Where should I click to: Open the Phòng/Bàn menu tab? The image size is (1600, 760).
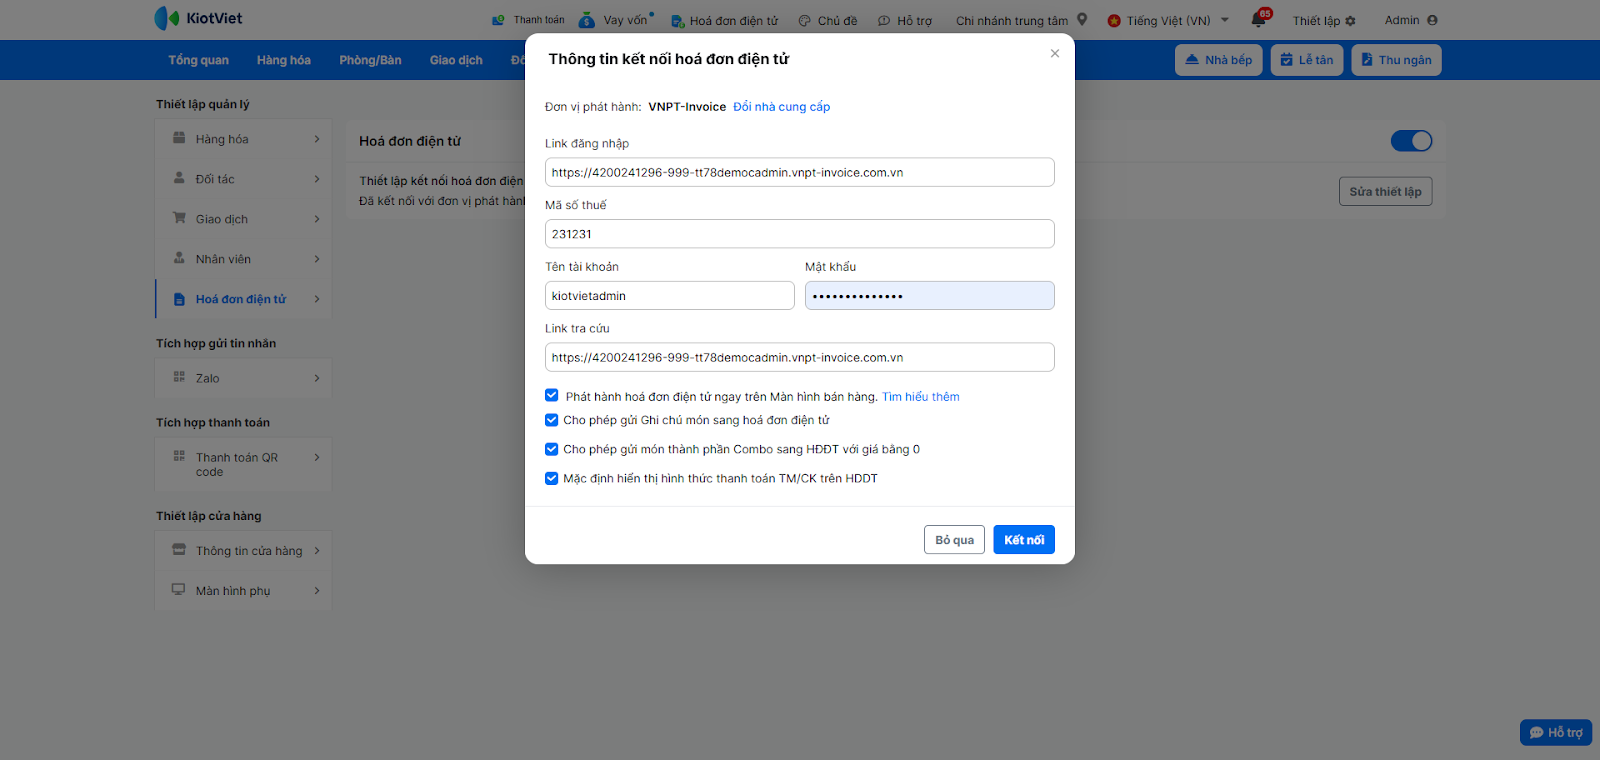pyautogui.click(x=370, y=60)
